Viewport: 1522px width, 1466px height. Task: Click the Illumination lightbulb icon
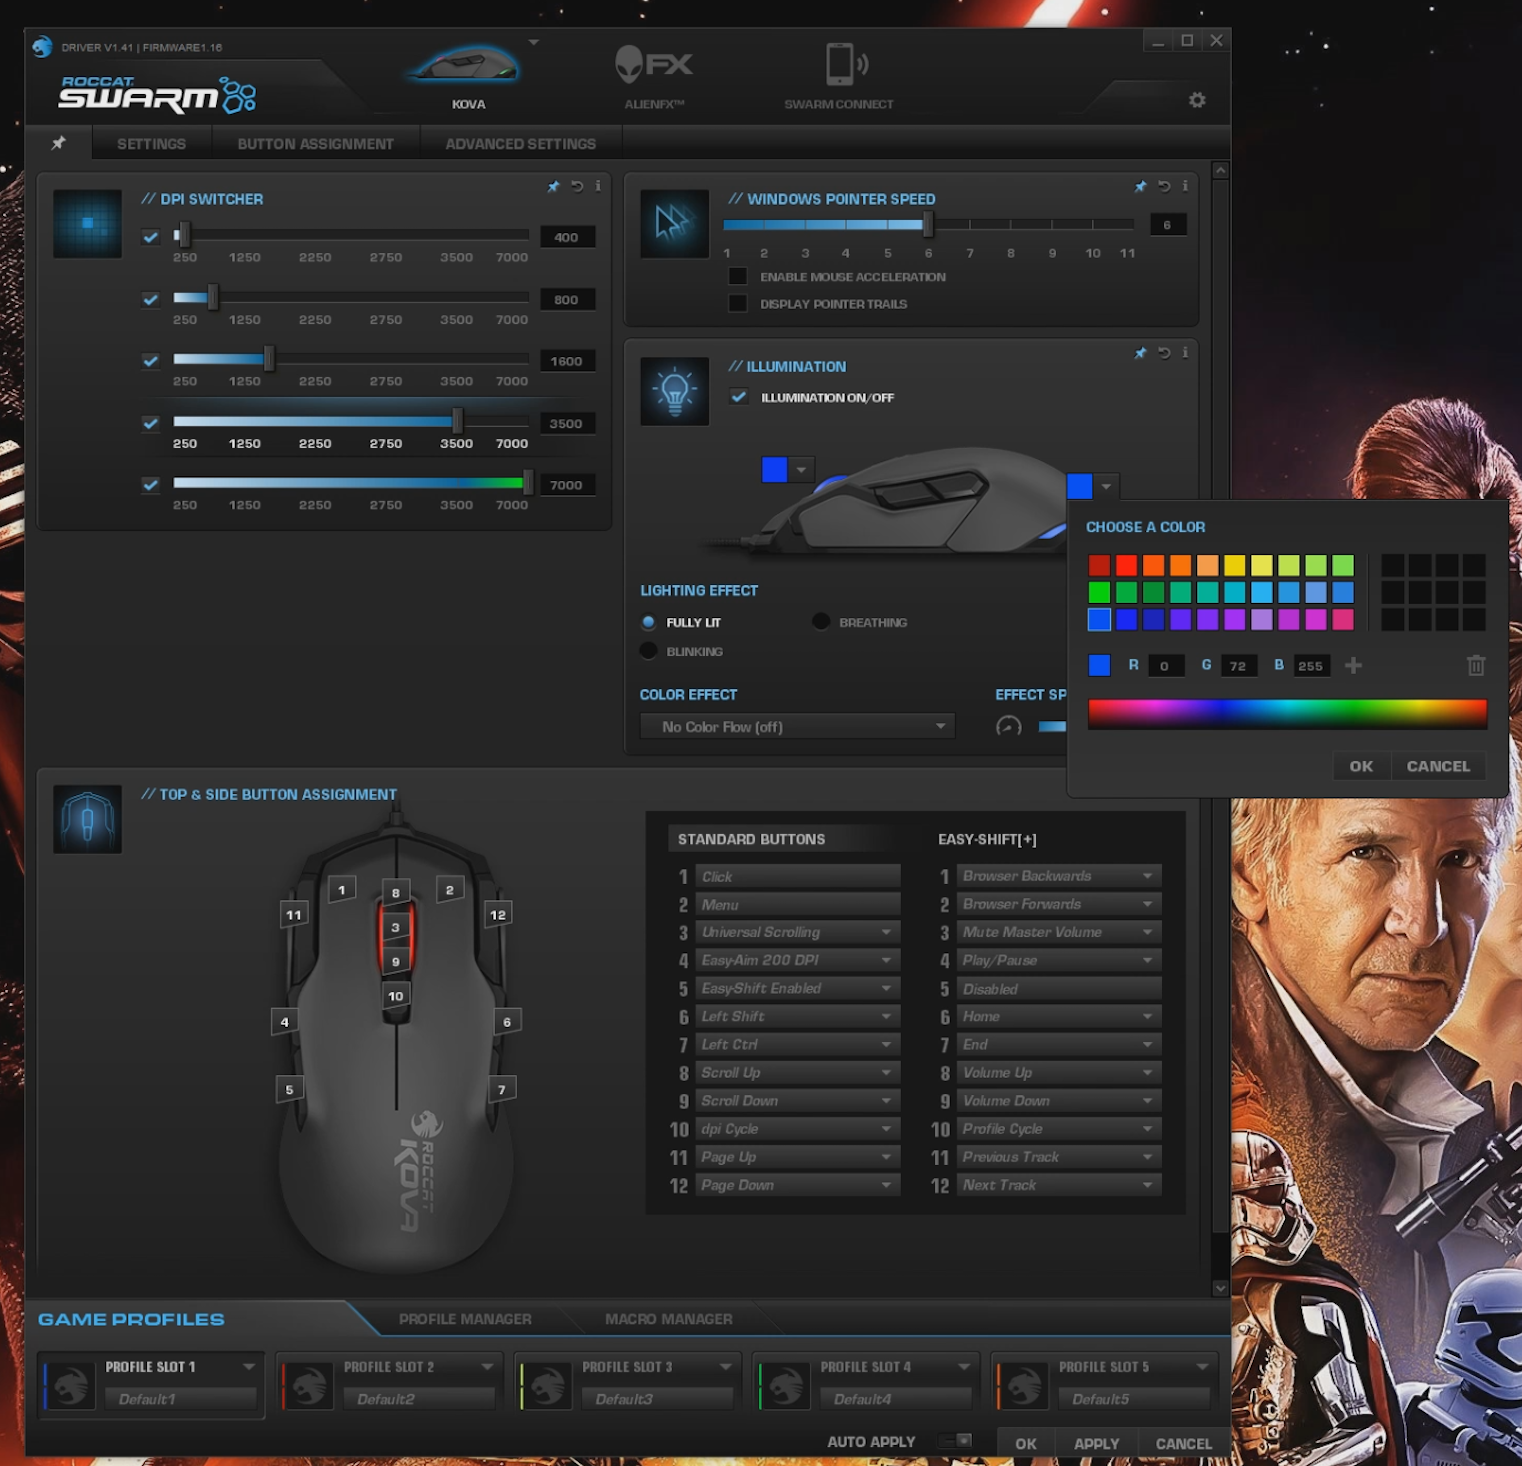tap(674, 391)
